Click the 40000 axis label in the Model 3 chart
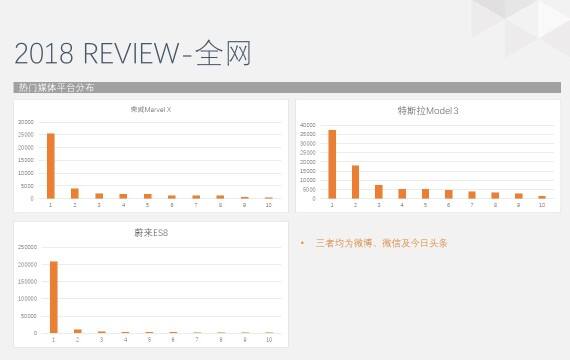Image resolution: width=570 pixels, height=360 pixels. click(308, 125)
